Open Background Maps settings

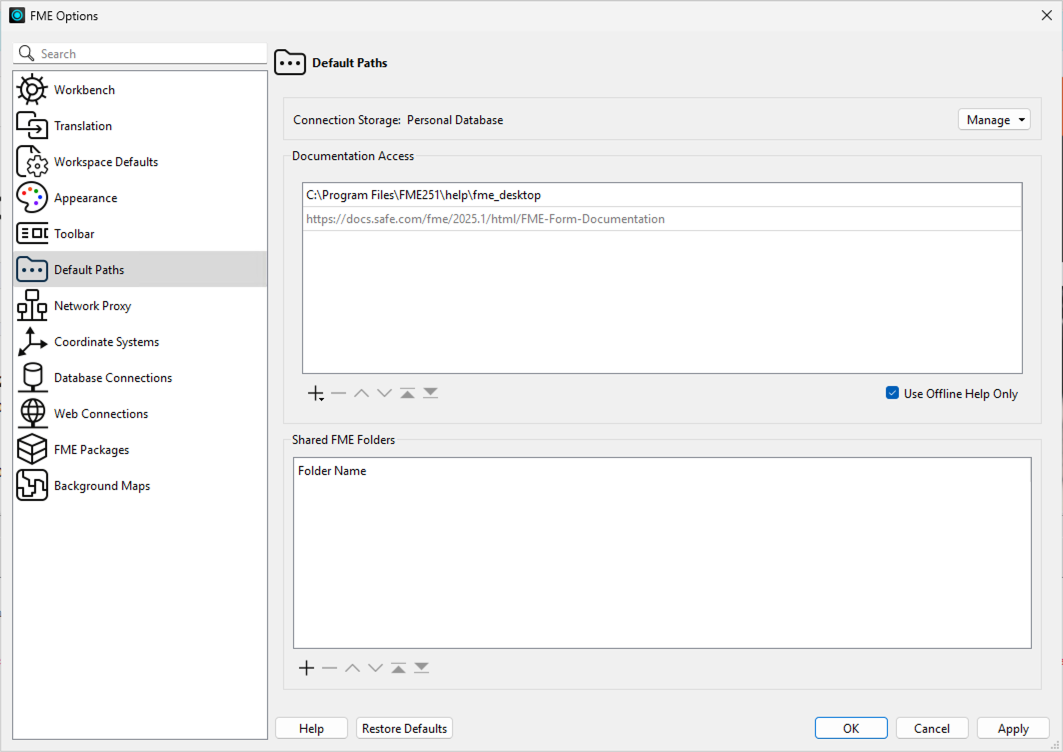(140, 485)
